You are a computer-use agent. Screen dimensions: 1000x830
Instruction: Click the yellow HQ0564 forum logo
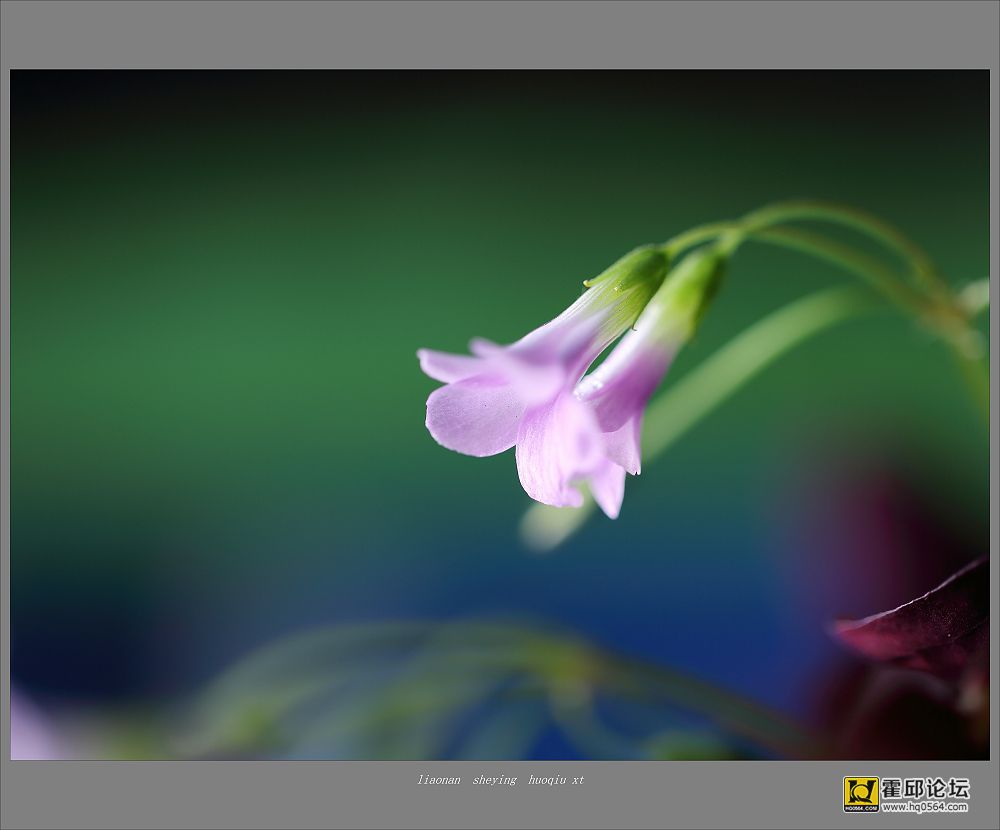pos(861,794)
